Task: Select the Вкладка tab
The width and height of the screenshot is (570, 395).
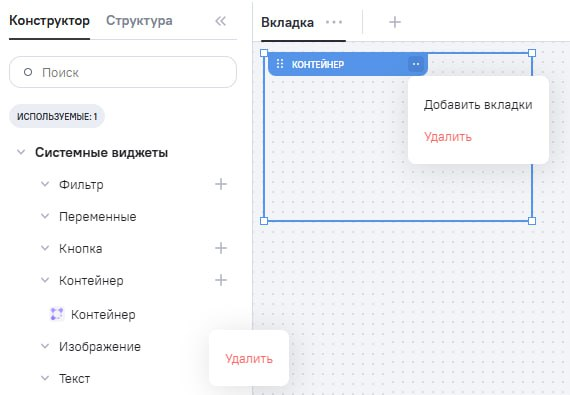Action: pyautogui.click(x=287, y=23)
